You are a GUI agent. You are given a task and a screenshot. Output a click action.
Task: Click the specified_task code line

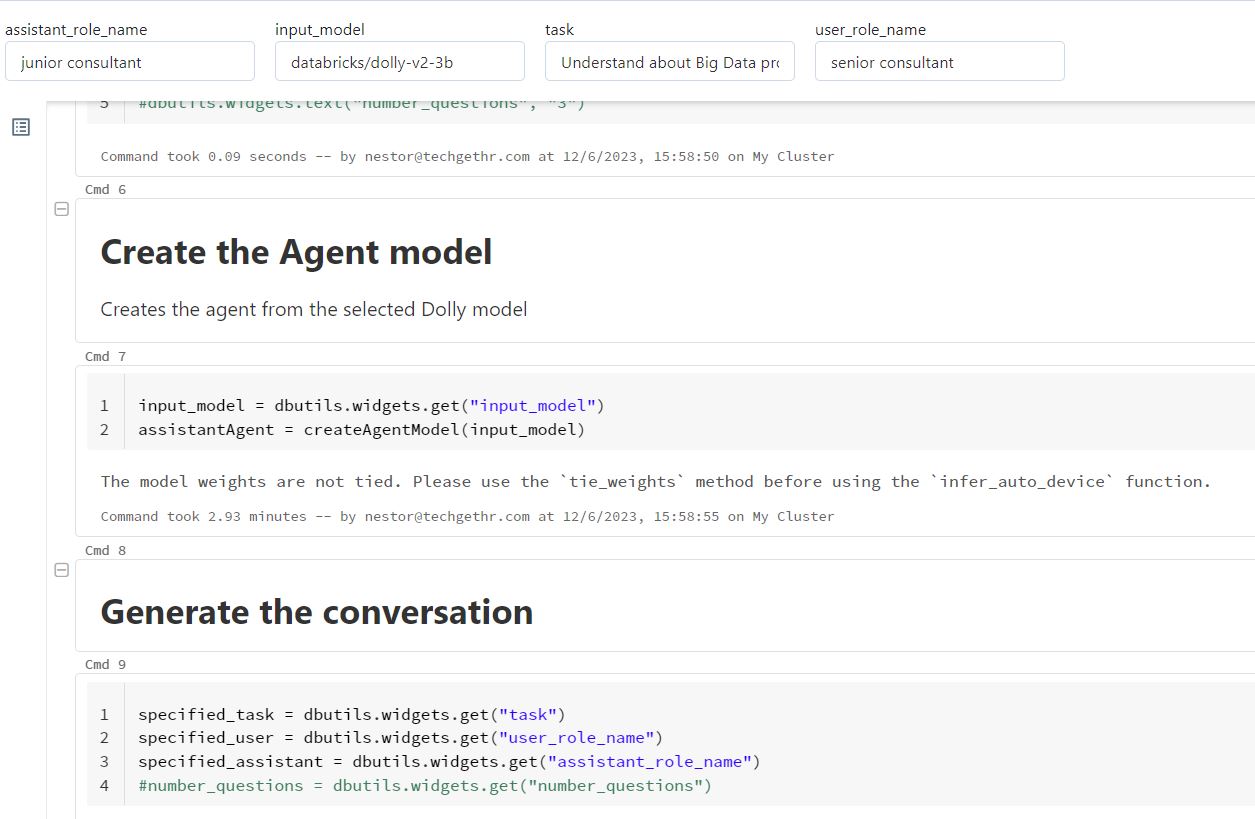coord(351,714)
